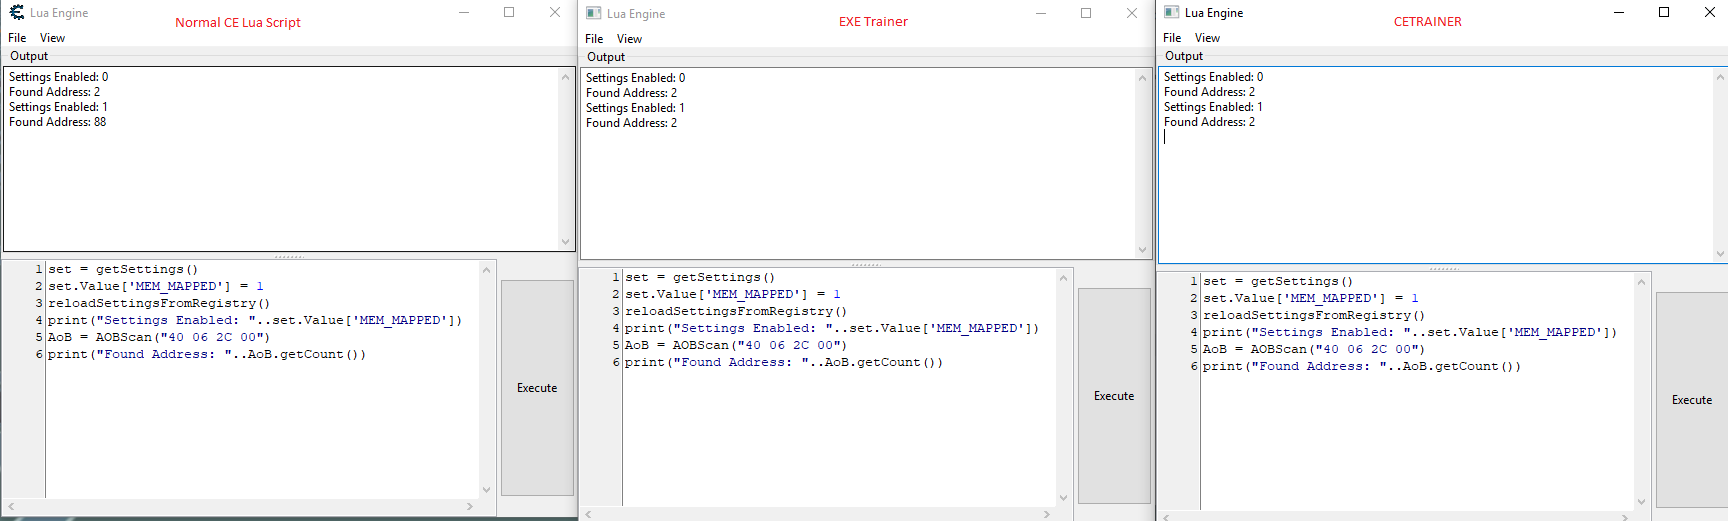
Task: Click first 'Found Address: 2' line in CETRAINER output
Action: pos(1209,92)
